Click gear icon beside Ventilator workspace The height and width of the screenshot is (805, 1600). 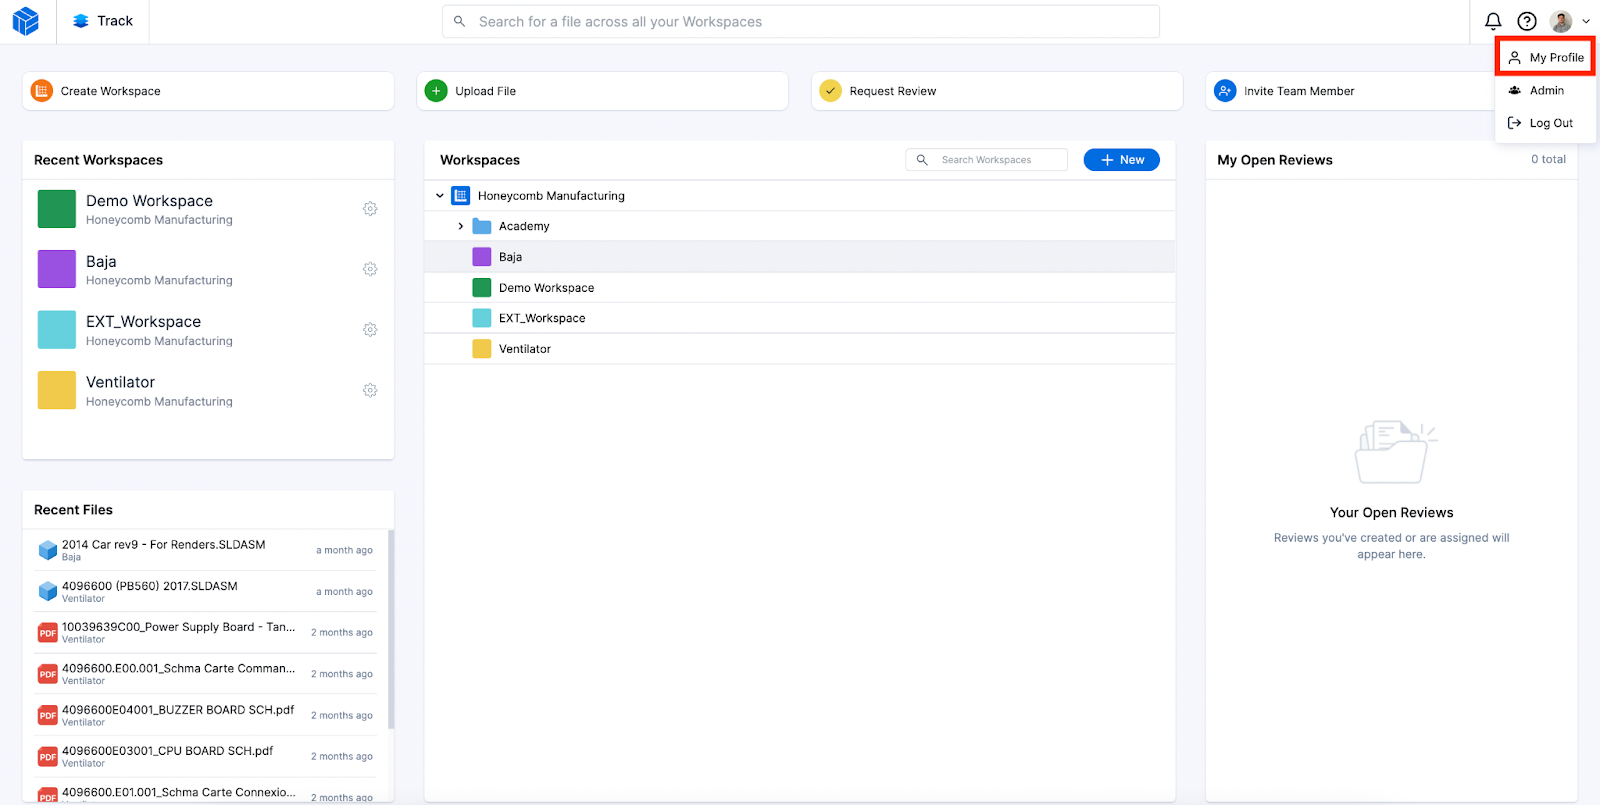[x=370, y=390]
